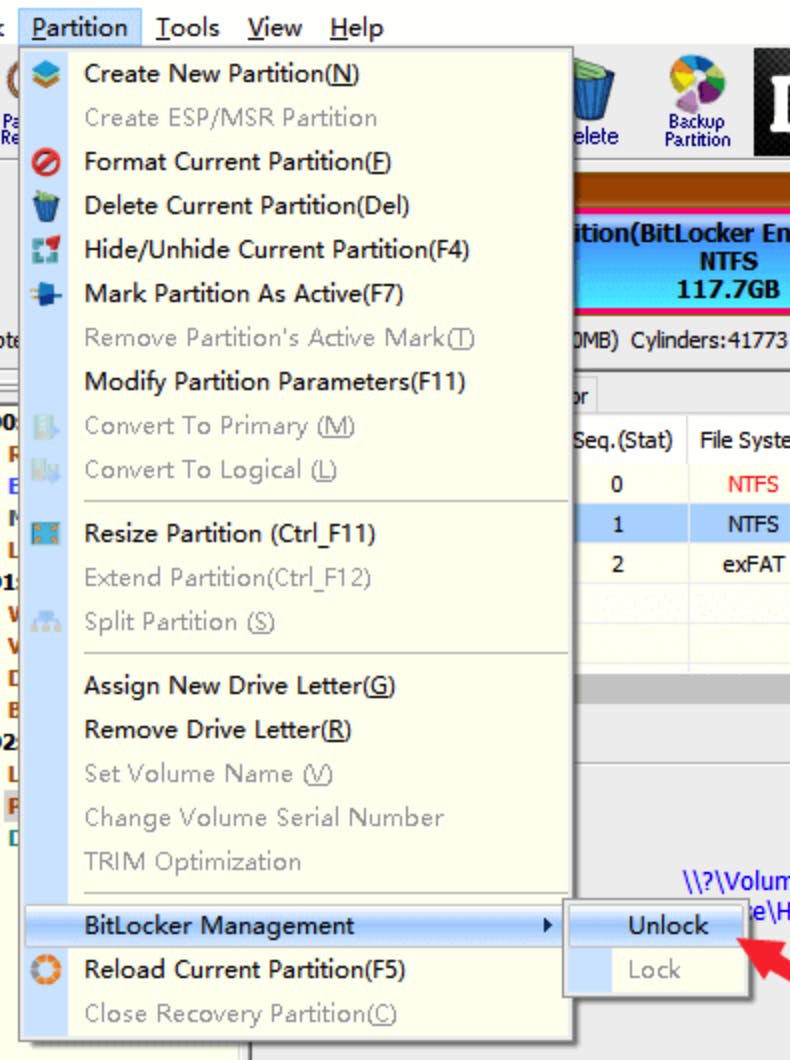Click Create ESP/MSR Partition entry
790x1060 pixels.
coord(230,118)
